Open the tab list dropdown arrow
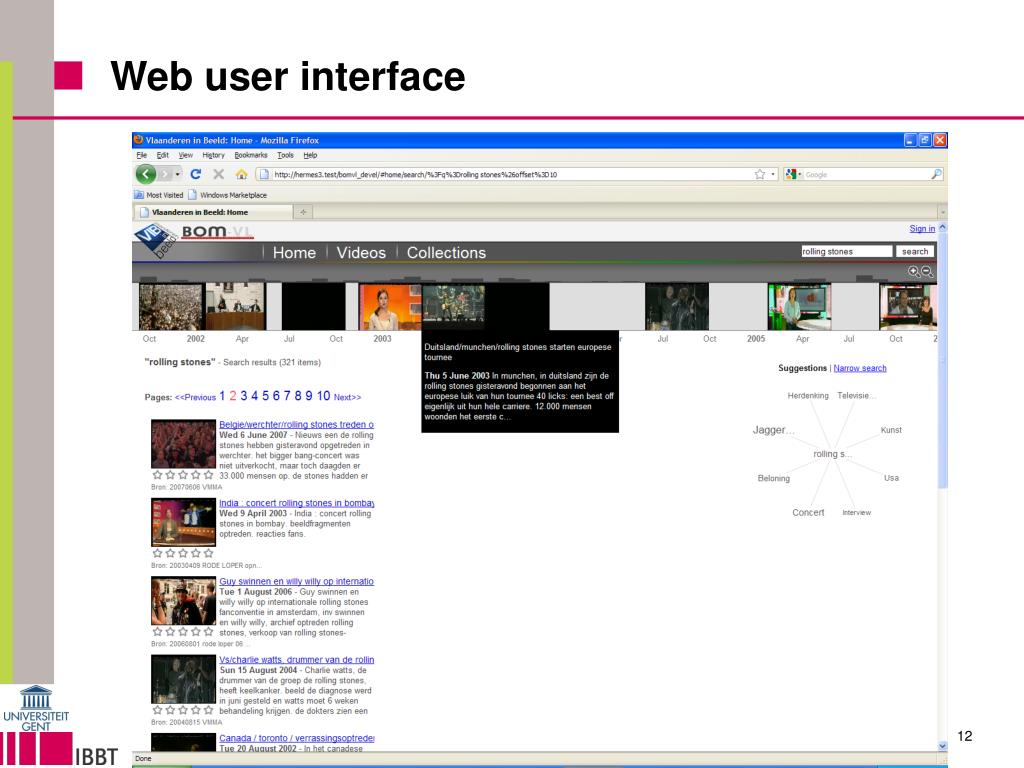1024x768 pixels. (x=942, y=212)
